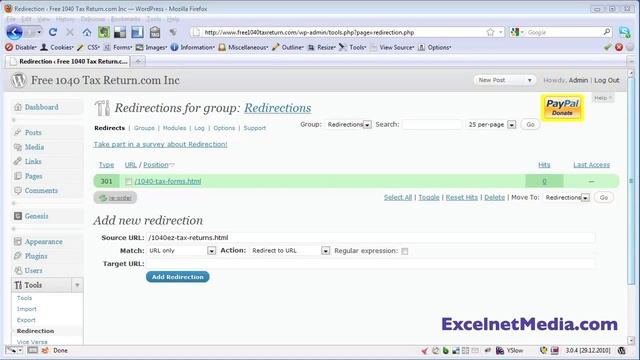Open Plugins in the admin sidebar
640x360 pixels.
(36, 256)
